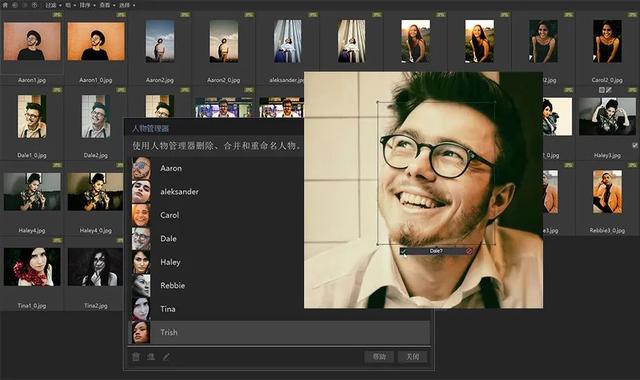The image size is (640, 380).
Task: Click the JPG badge on Carol2_0.jpg
Action: [x=633, y=15]
